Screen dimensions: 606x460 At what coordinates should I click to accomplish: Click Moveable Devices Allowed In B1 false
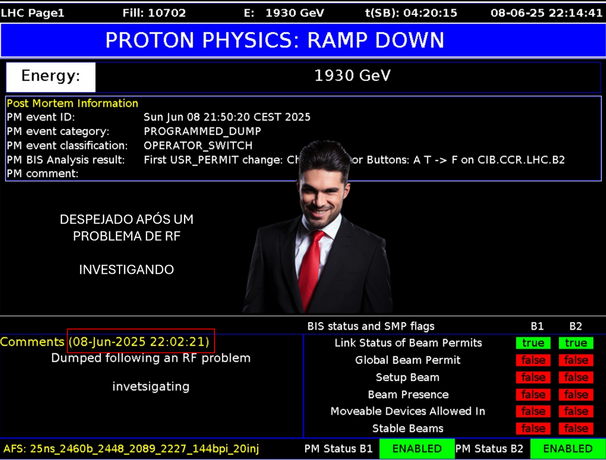coord(533,411)
